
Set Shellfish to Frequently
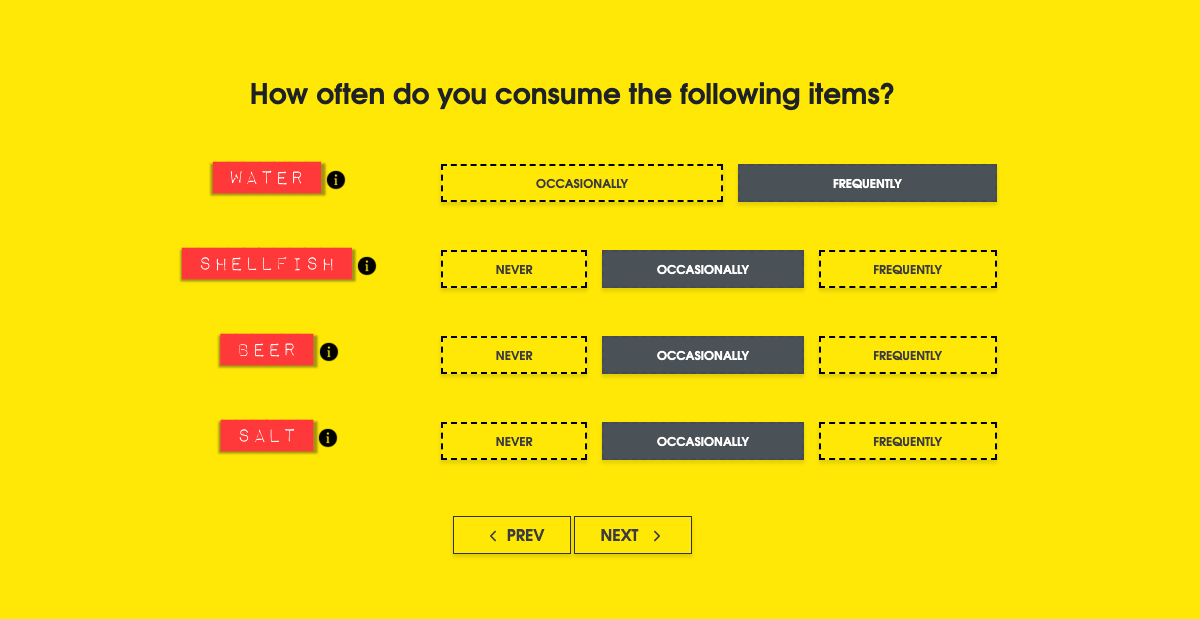click(907, 269)
